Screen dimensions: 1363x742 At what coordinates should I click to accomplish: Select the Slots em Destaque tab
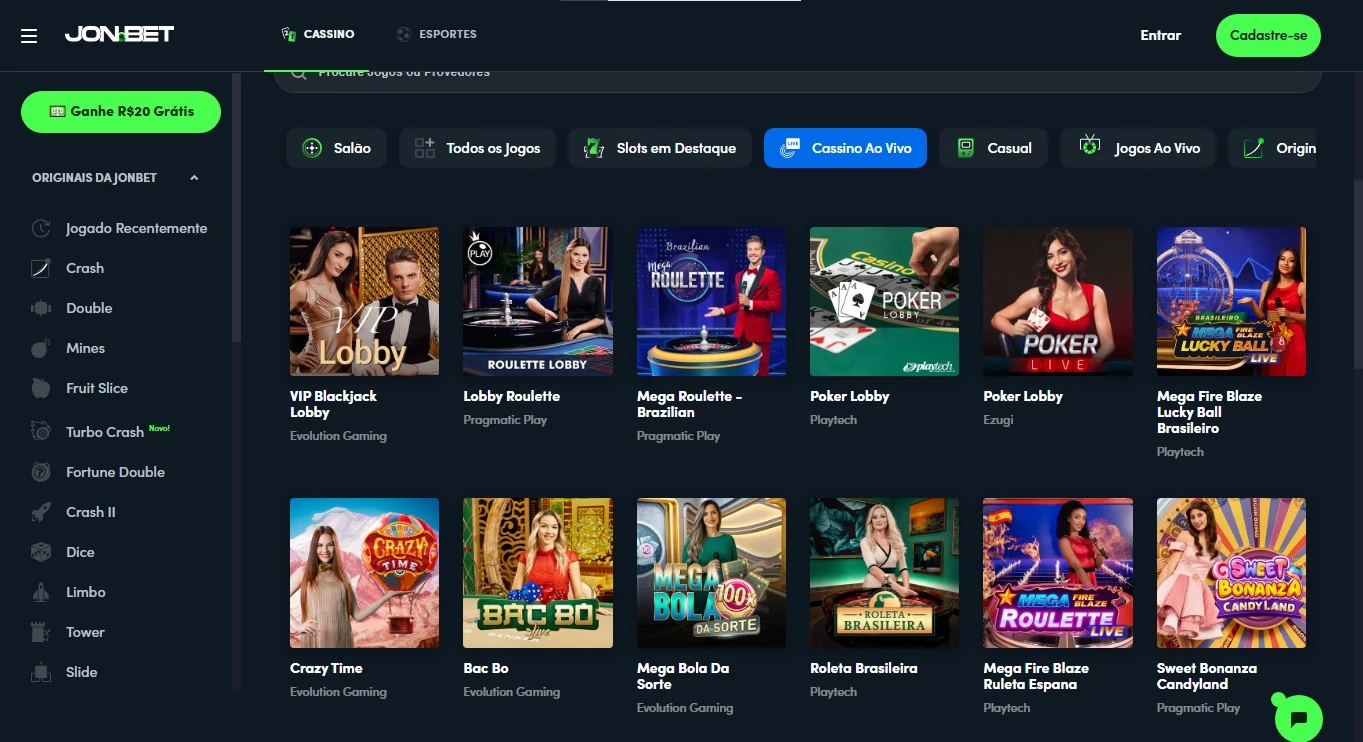(660, 148)
